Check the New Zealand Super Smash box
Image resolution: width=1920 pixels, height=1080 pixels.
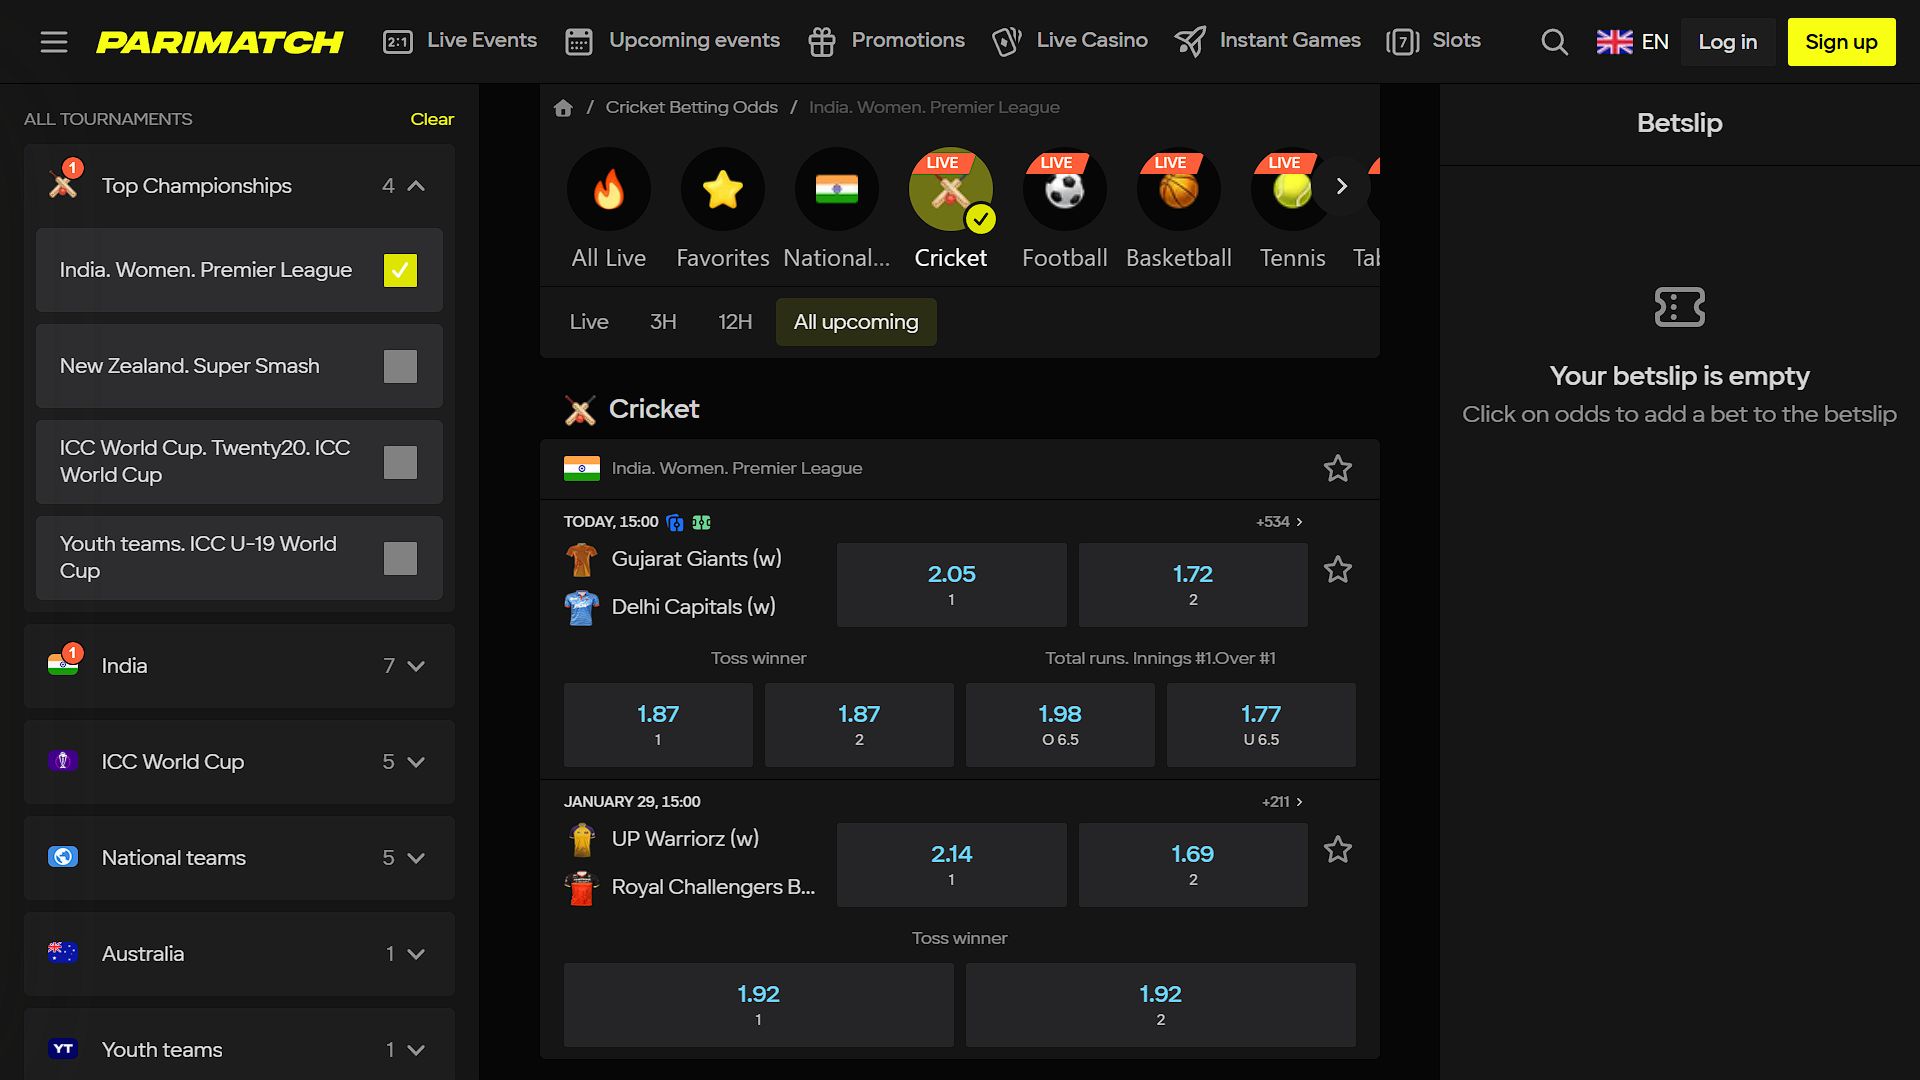click(400, 366)
